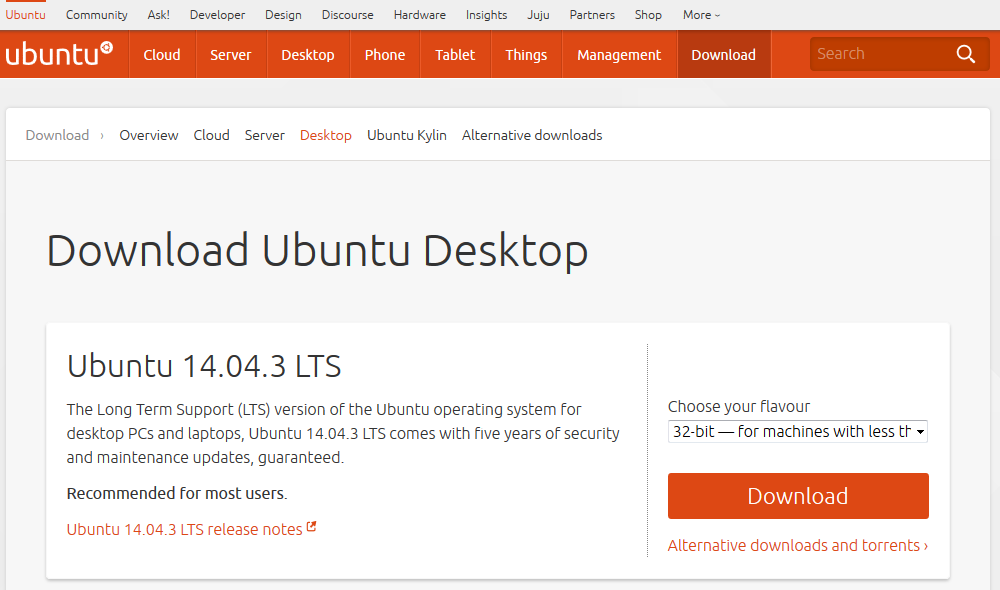
Task: Open the Tablet section in navbar
Action: (455, 55)
